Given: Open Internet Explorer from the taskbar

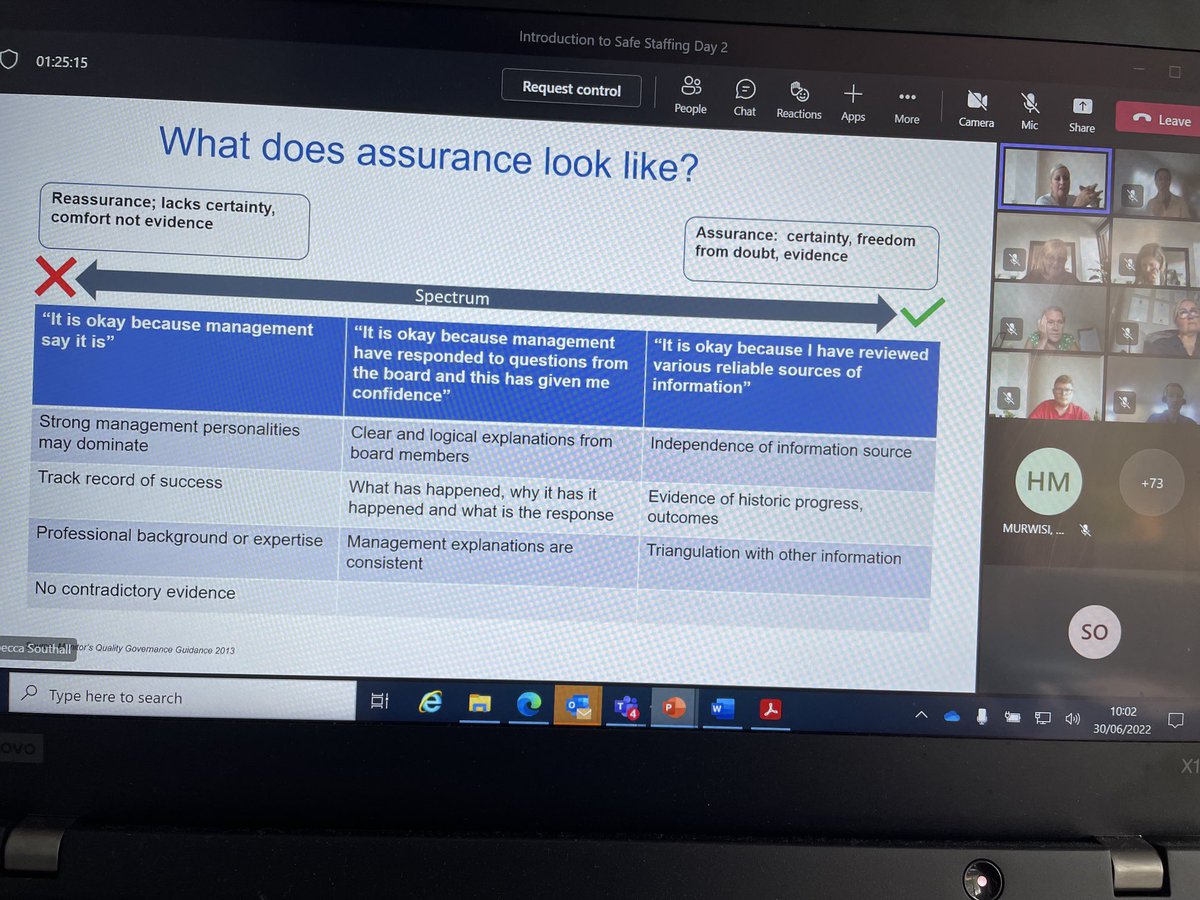Looking at the screenshot, I should pos(430,703).
